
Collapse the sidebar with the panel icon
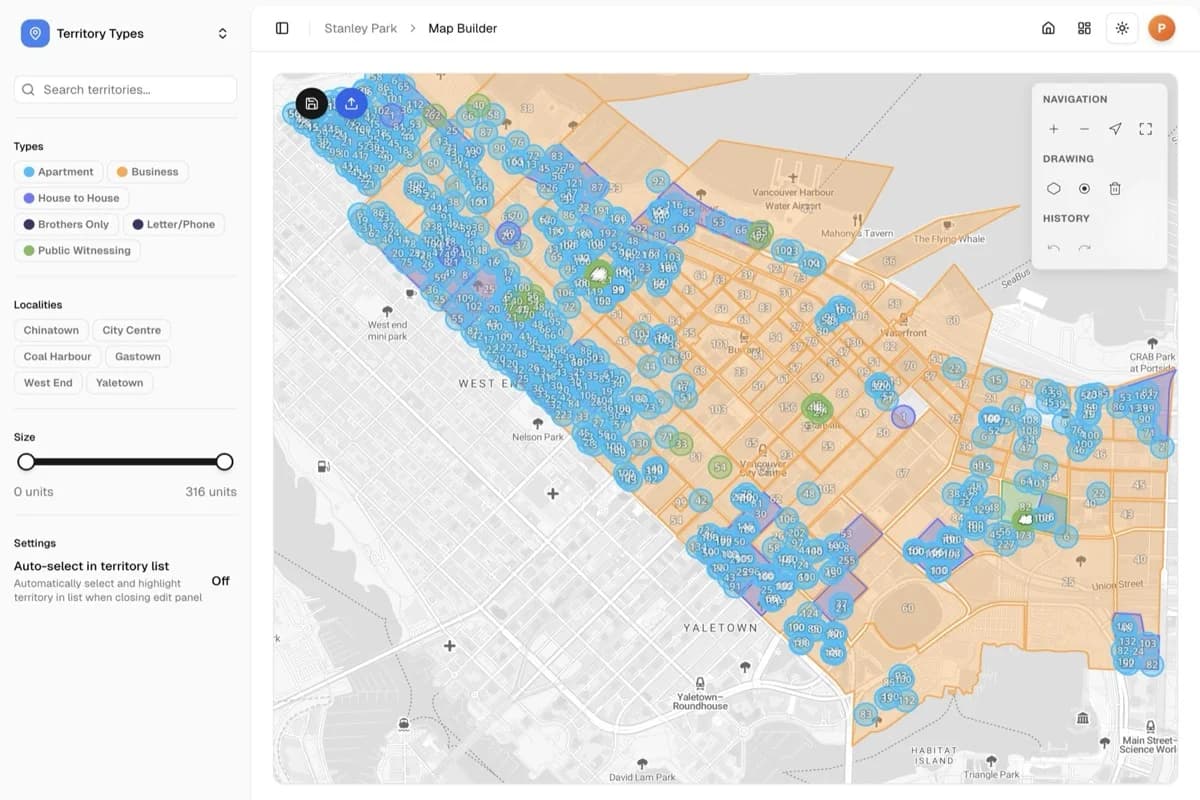[x=282, y=28]
